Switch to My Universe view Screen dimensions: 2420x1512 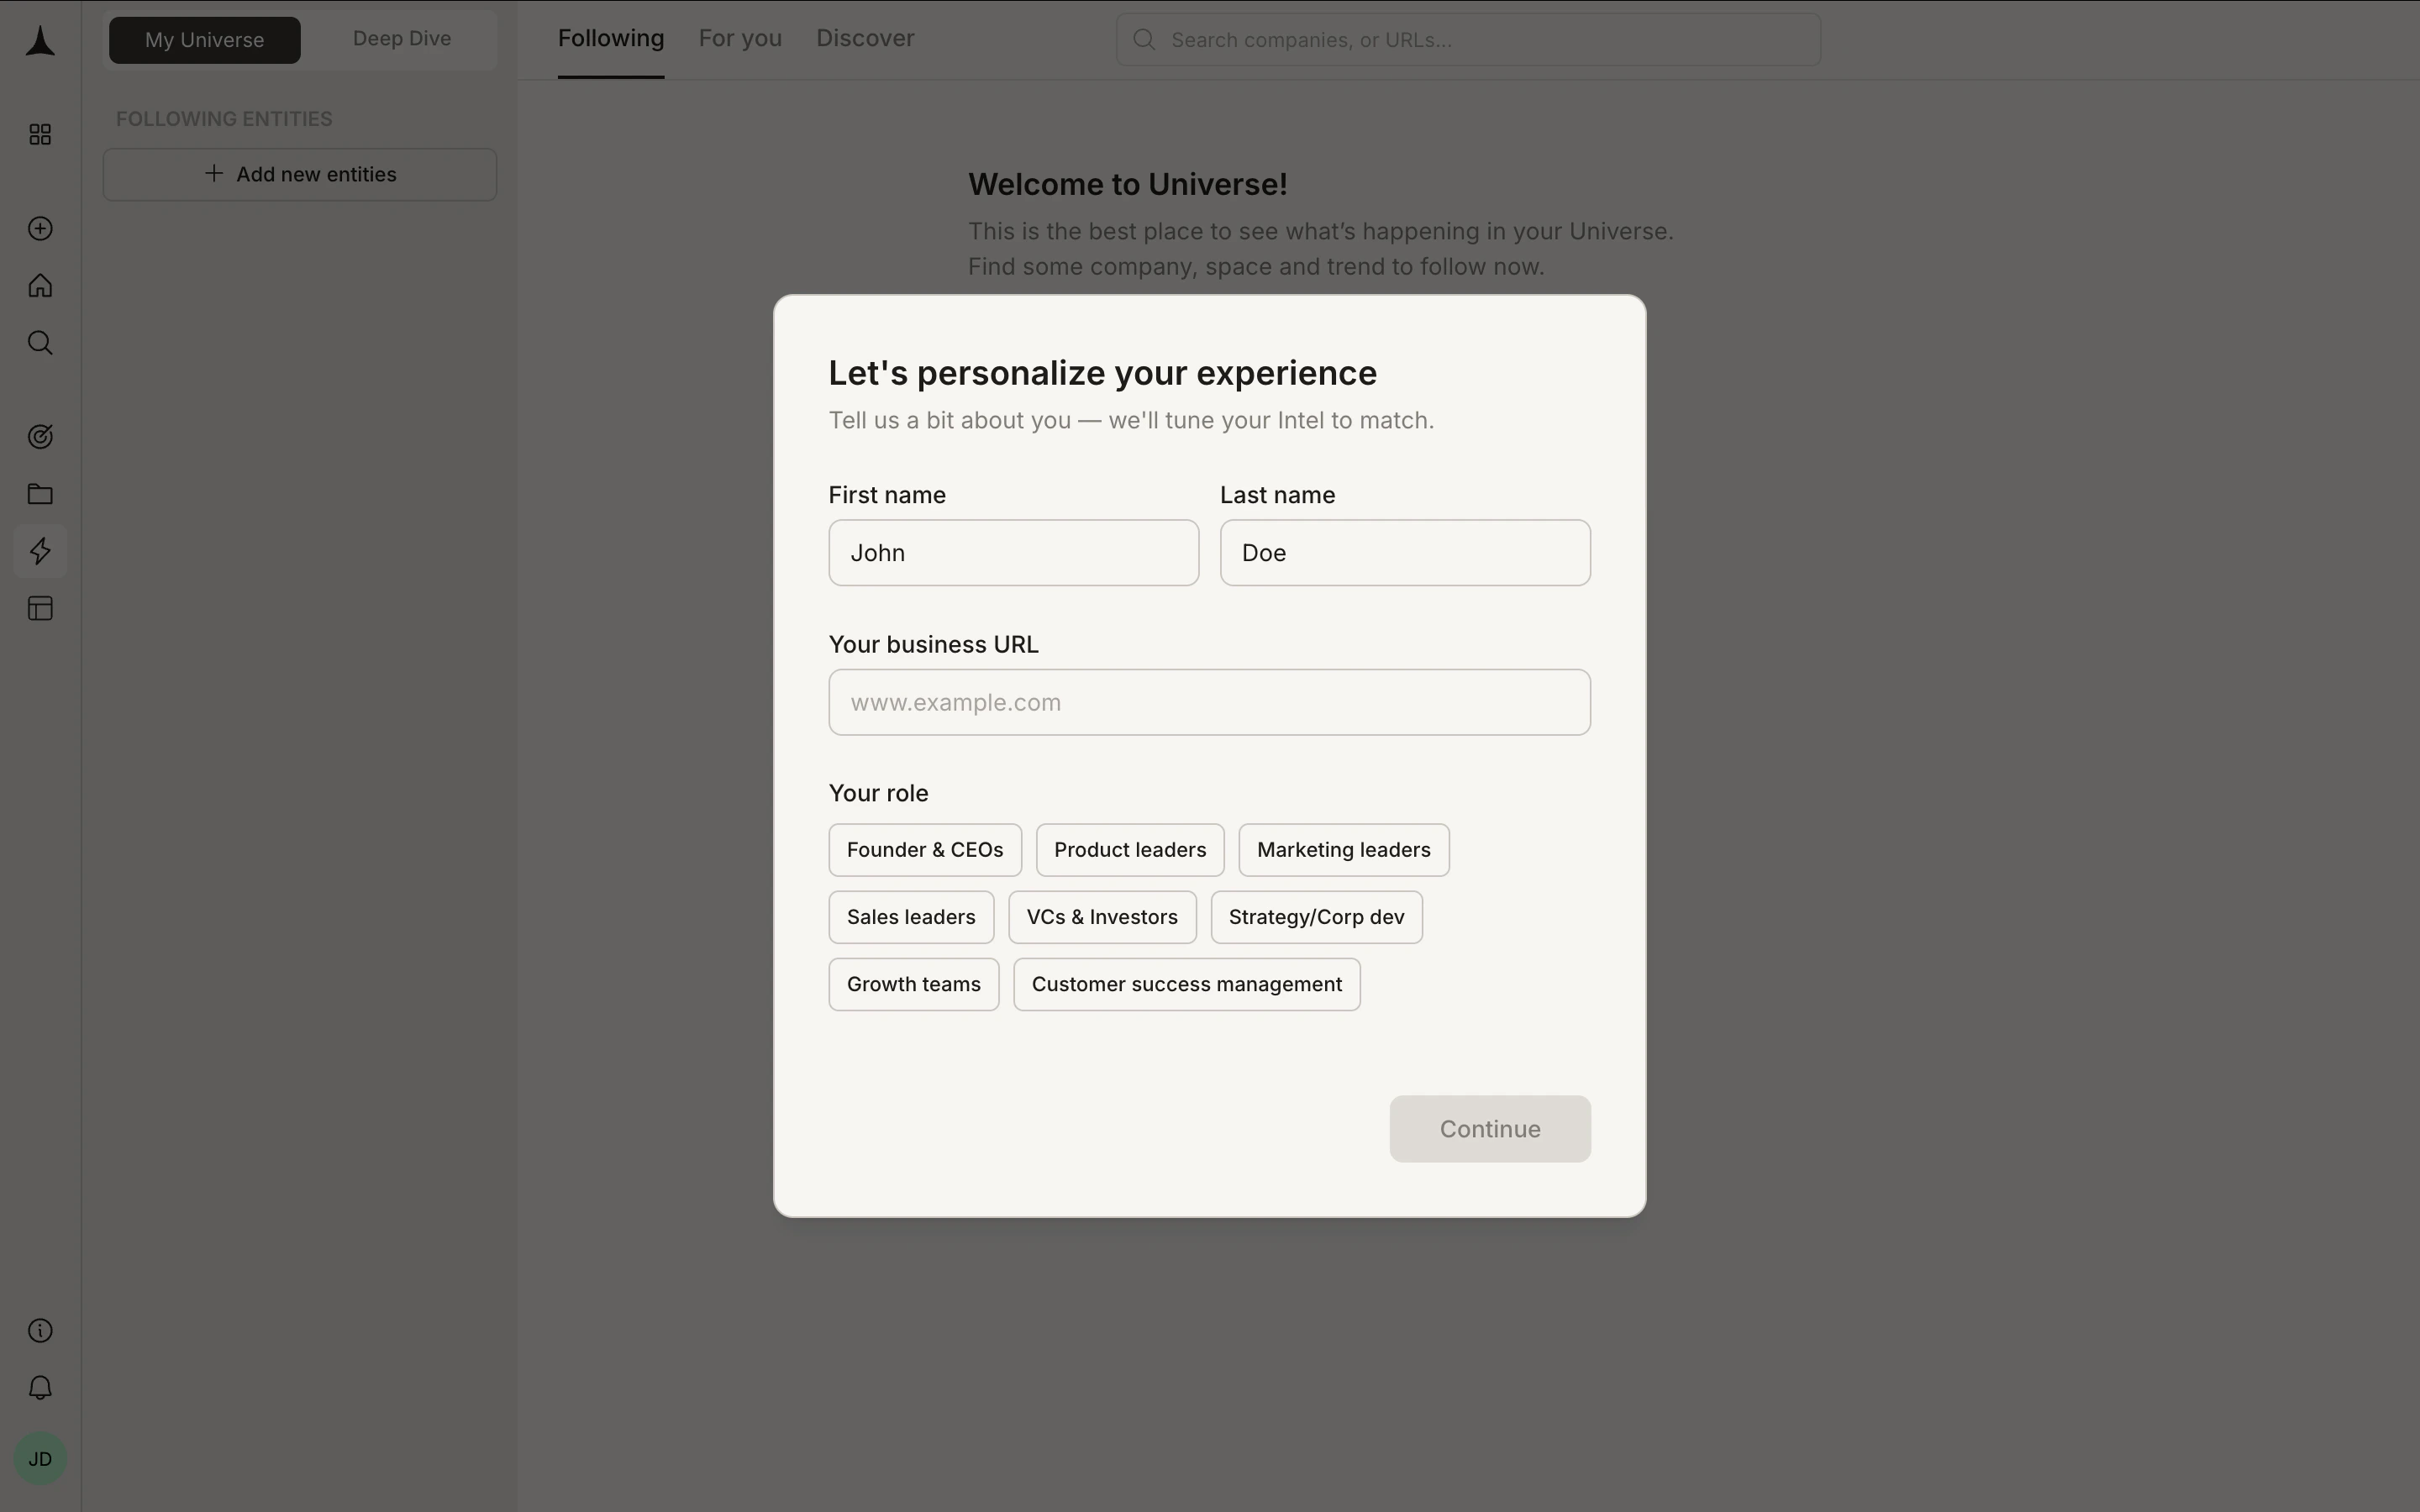coord(205,40)
